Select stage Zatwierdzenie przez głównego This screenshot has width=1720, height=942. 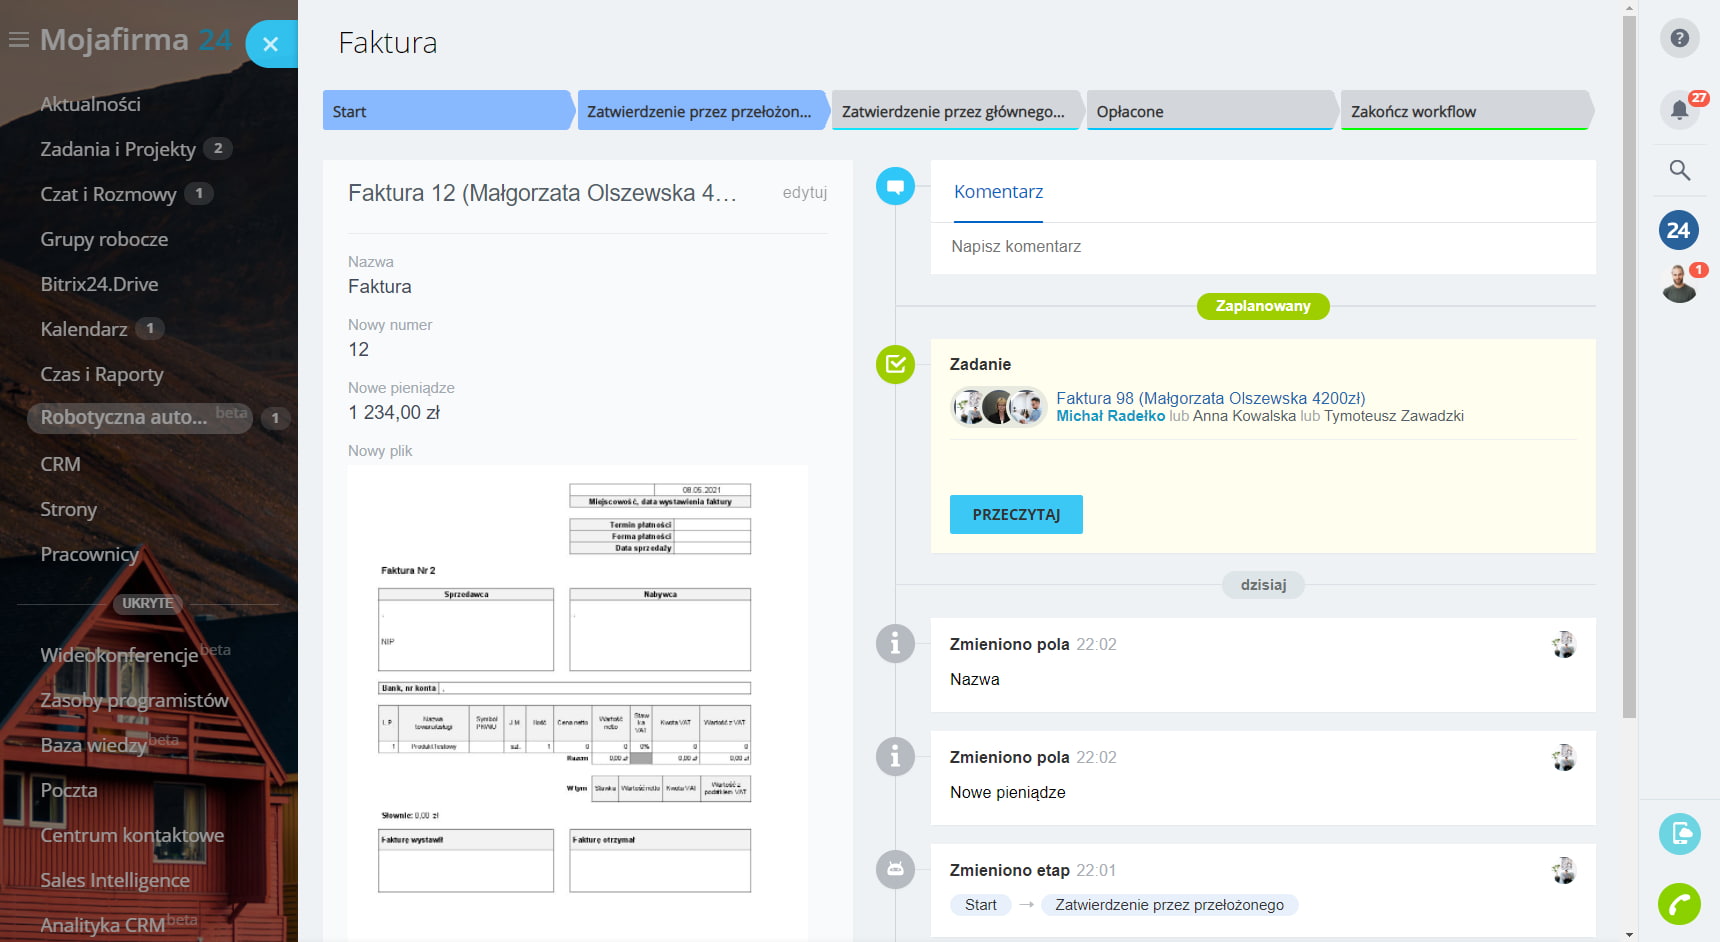(x=953, y=112)
